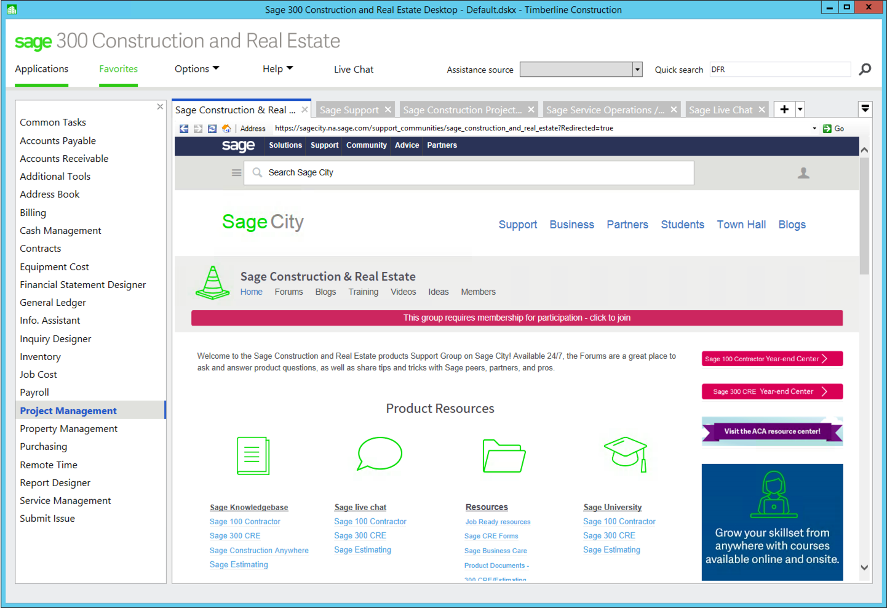This screenshot has width=888, height=608.
Task: Close the Sage Support tab
Action: pos(388,110)
